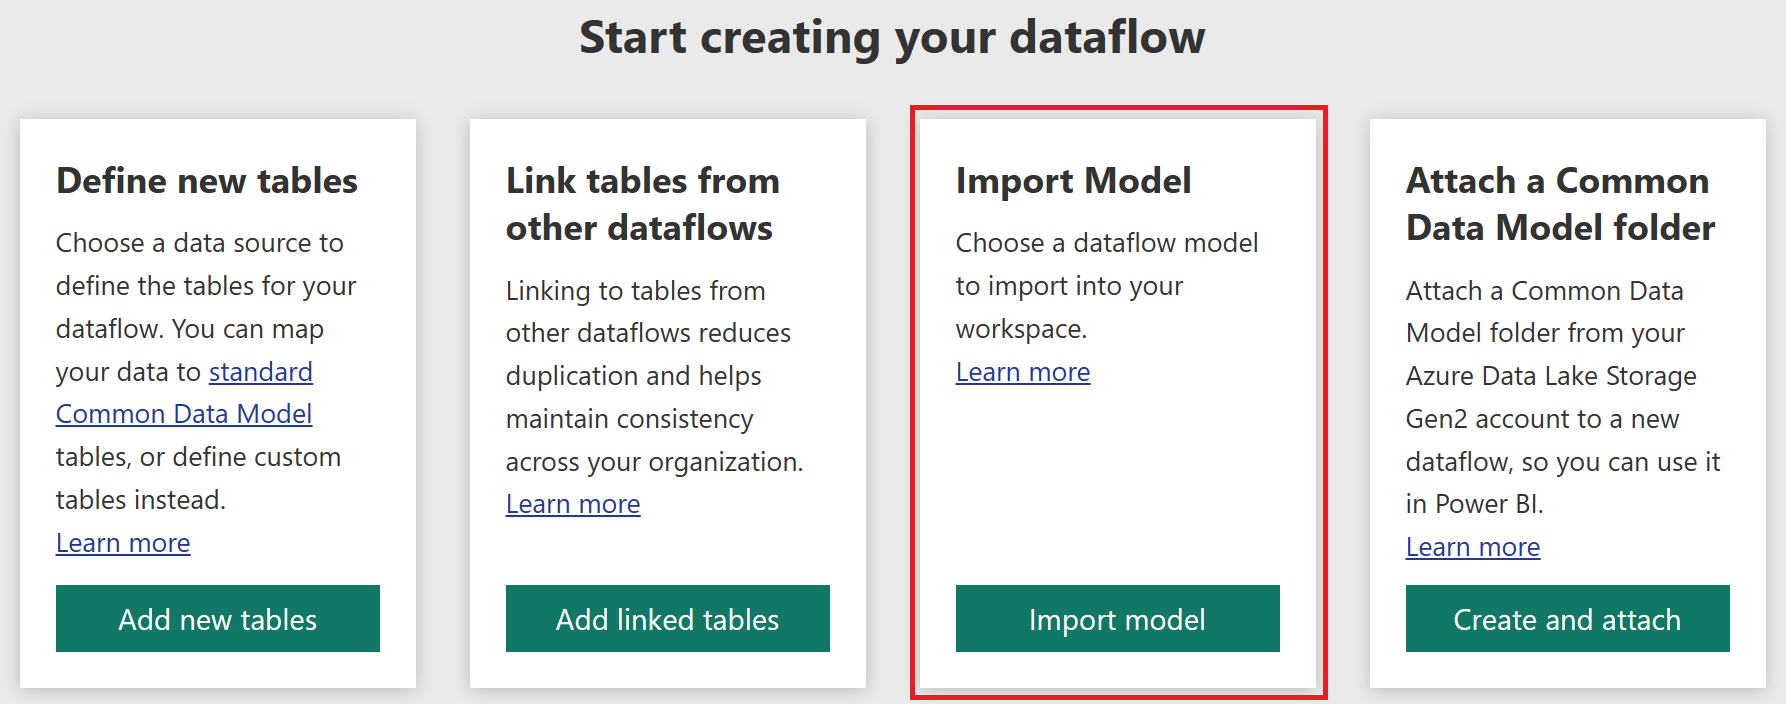Screen dimensions: 1786x704
Task: Click the Import Model heading
Action: (x=1073, y=181)
